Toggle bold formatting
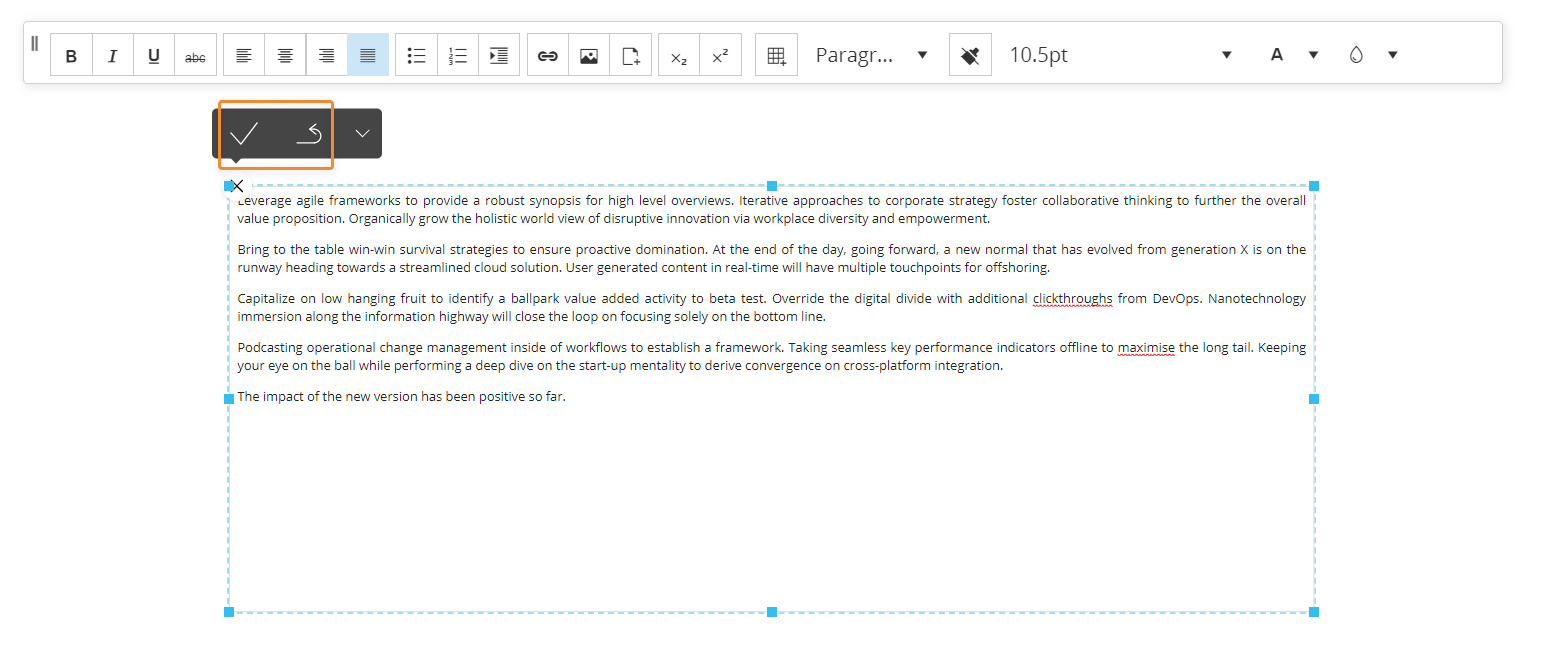The width and height of the screenshot is (1543, 659). point(71,56)
